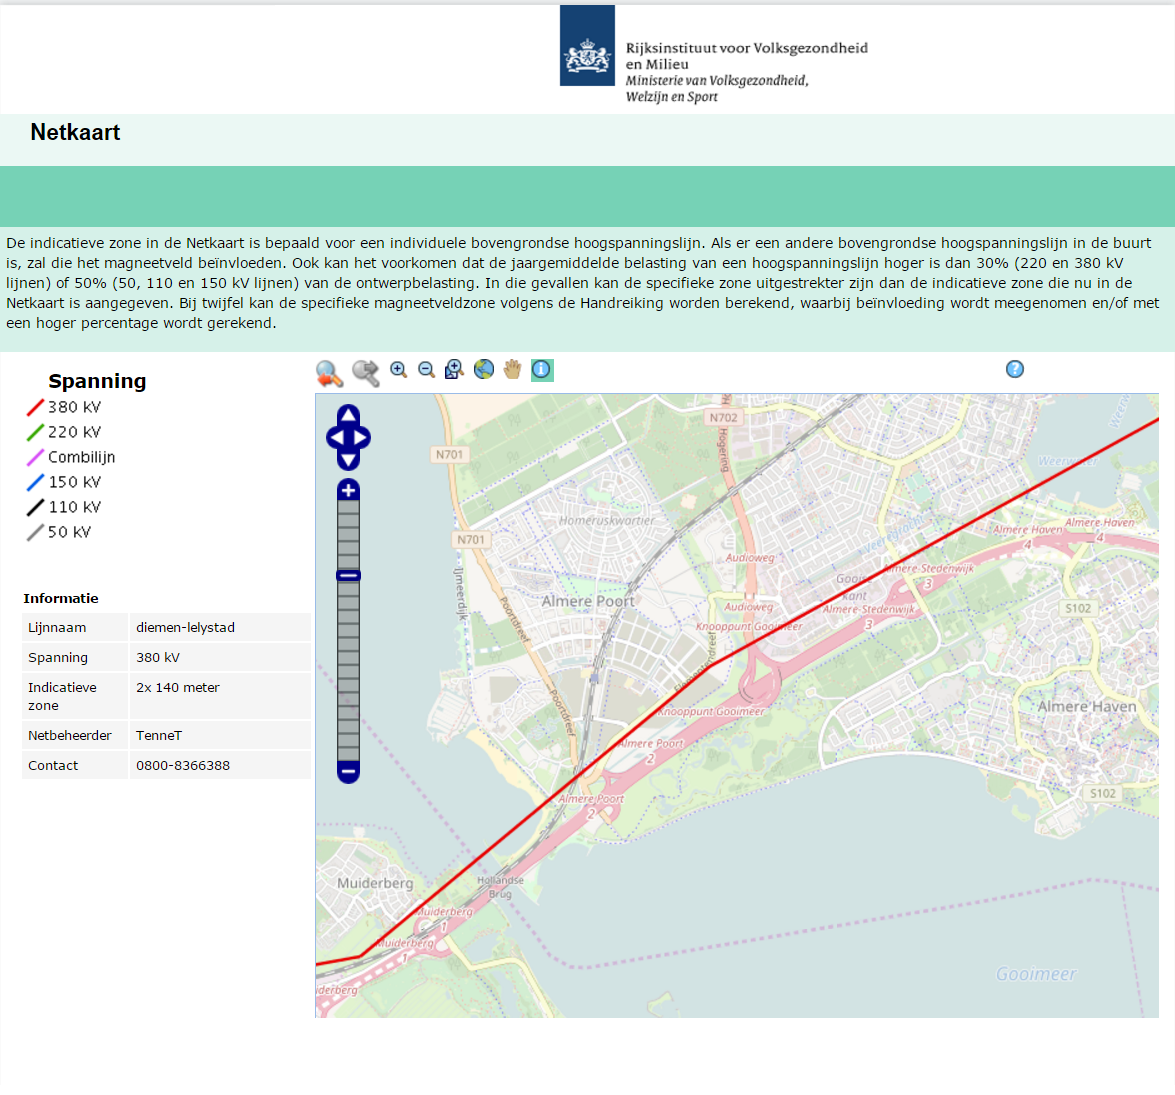This screenshot has width=1175, height=1095.
Task: Click the plus atop the zoom bar
Action: 348,490
